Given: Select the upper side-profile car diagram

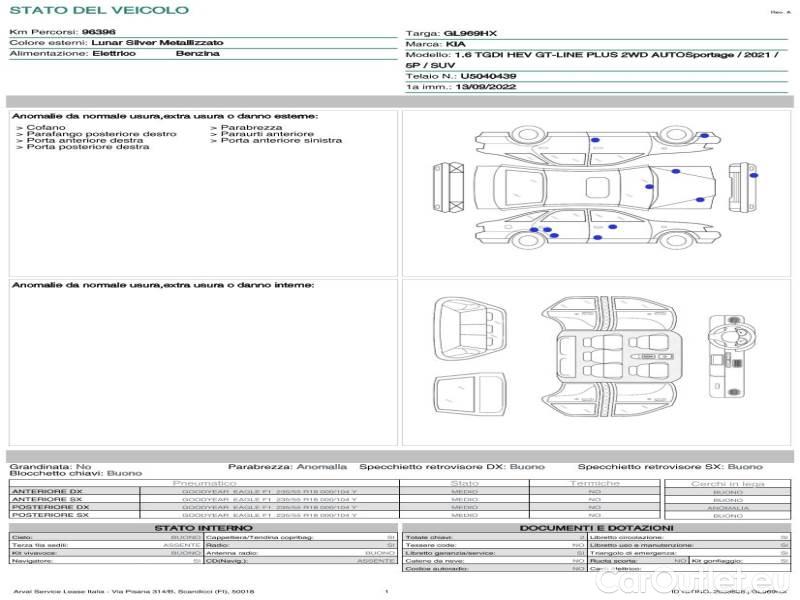Looking at the screenshot, I should click(598, 139).
